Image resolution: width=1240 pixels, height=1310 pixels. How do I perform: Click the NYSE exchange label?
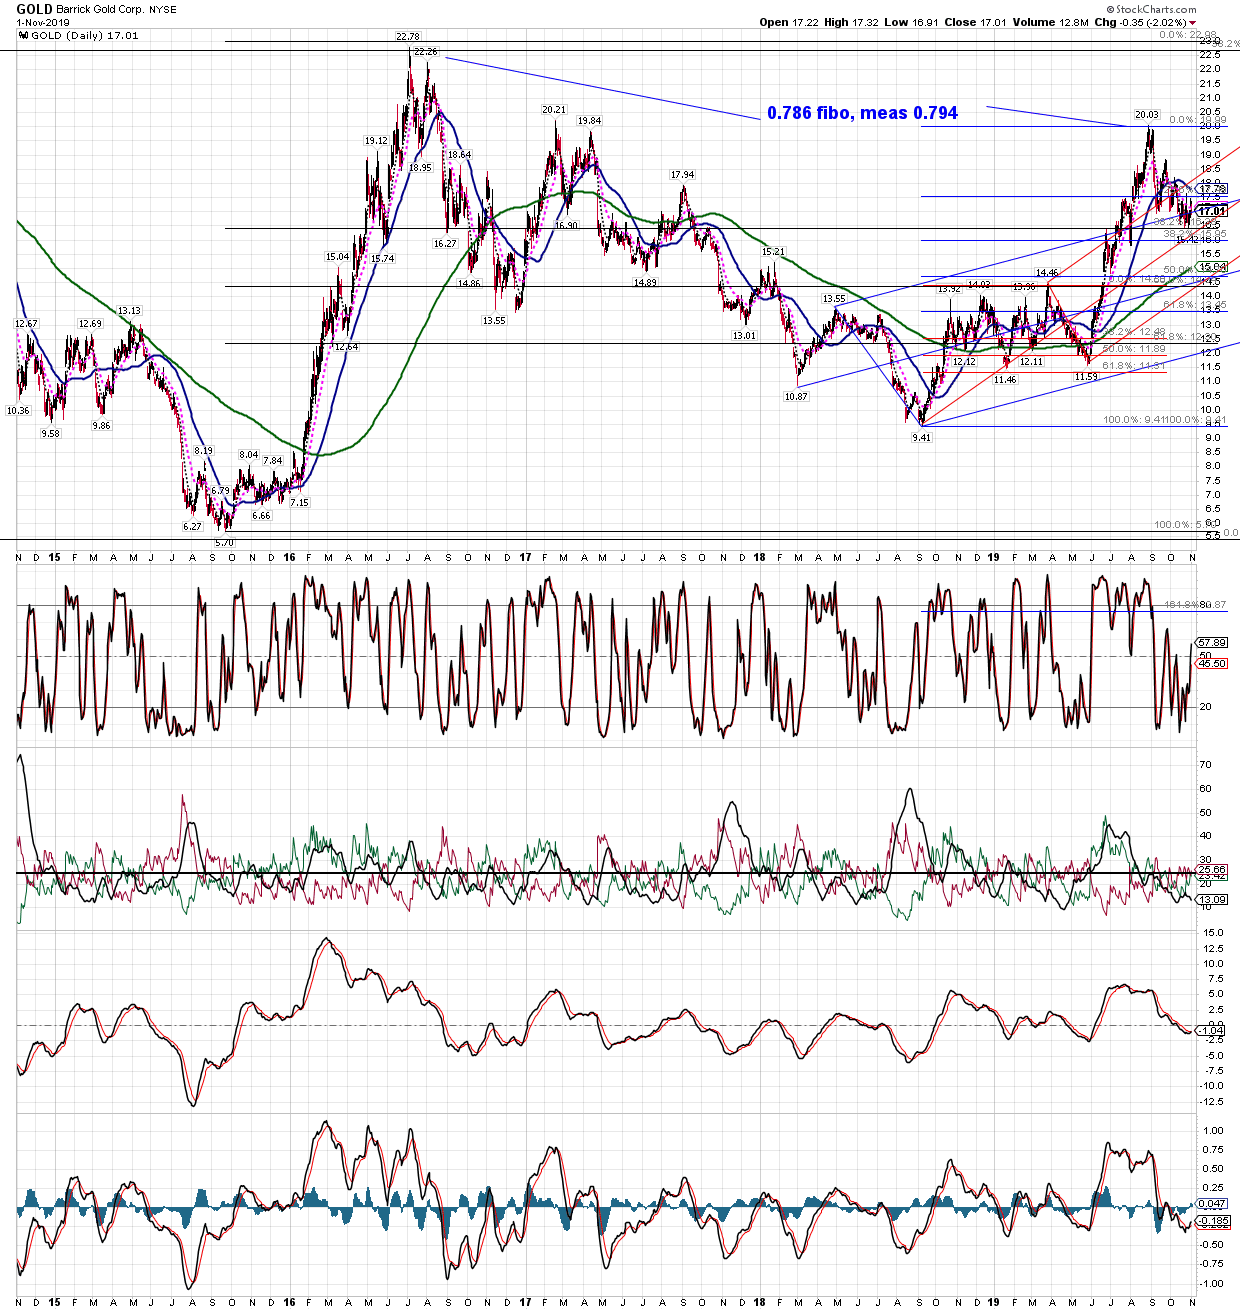(x=163, y=10)
